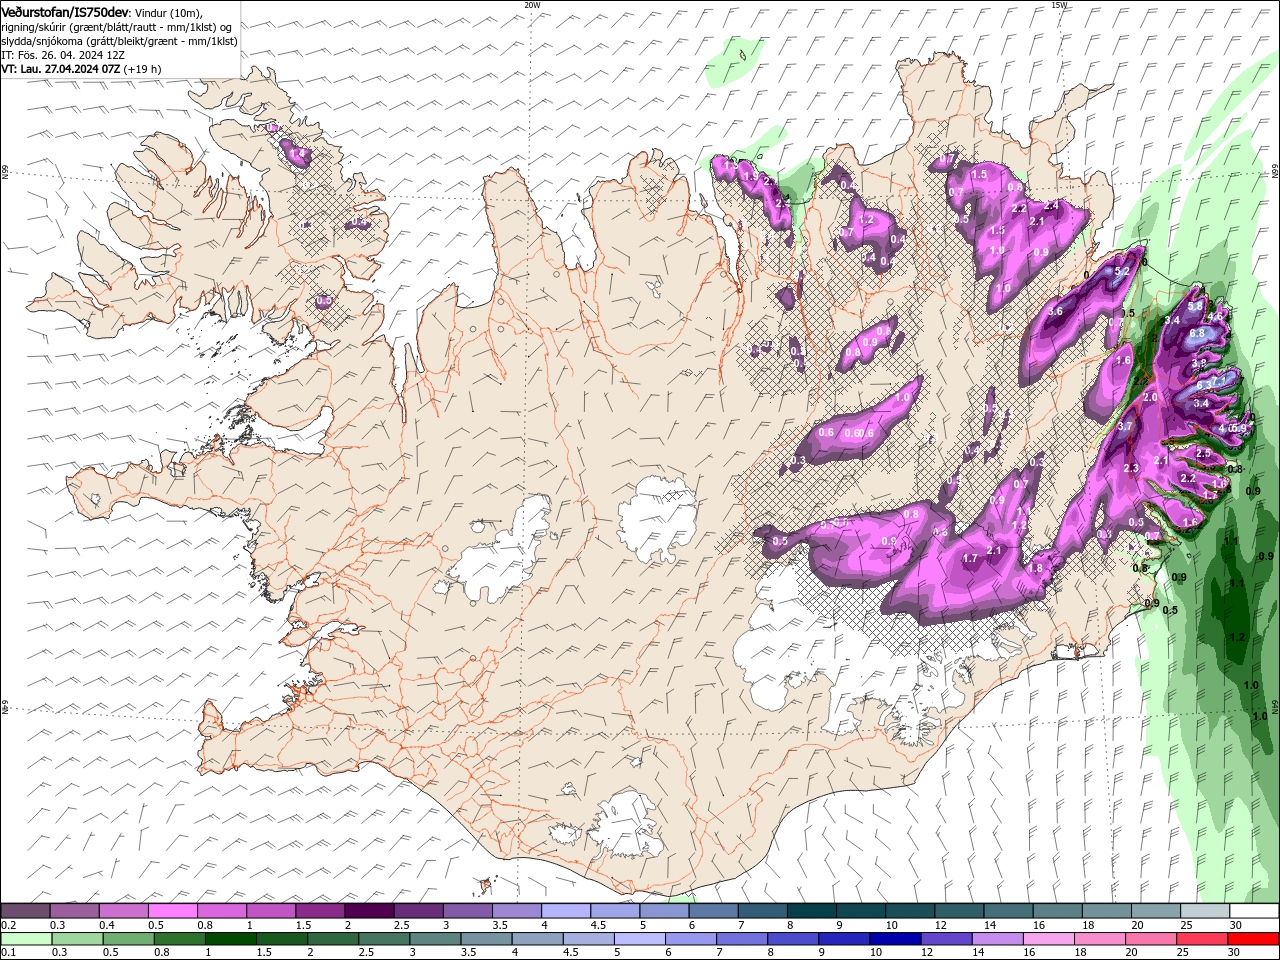Screen dimensions: 1280x960
Task: Click the 'rigning/skúrir (grænt/blátt/rautt' legend line
Action: (x=117, y=27)
